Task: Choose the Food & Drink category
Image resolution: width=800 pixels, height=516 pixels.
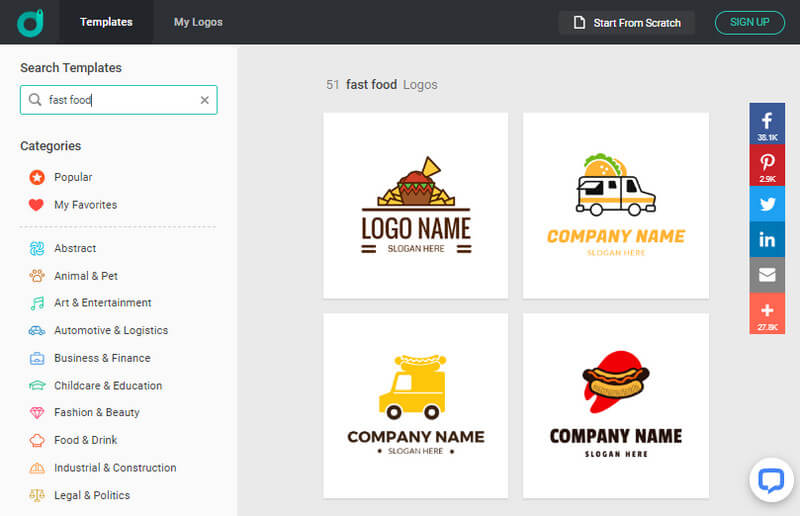Action: 85,440
